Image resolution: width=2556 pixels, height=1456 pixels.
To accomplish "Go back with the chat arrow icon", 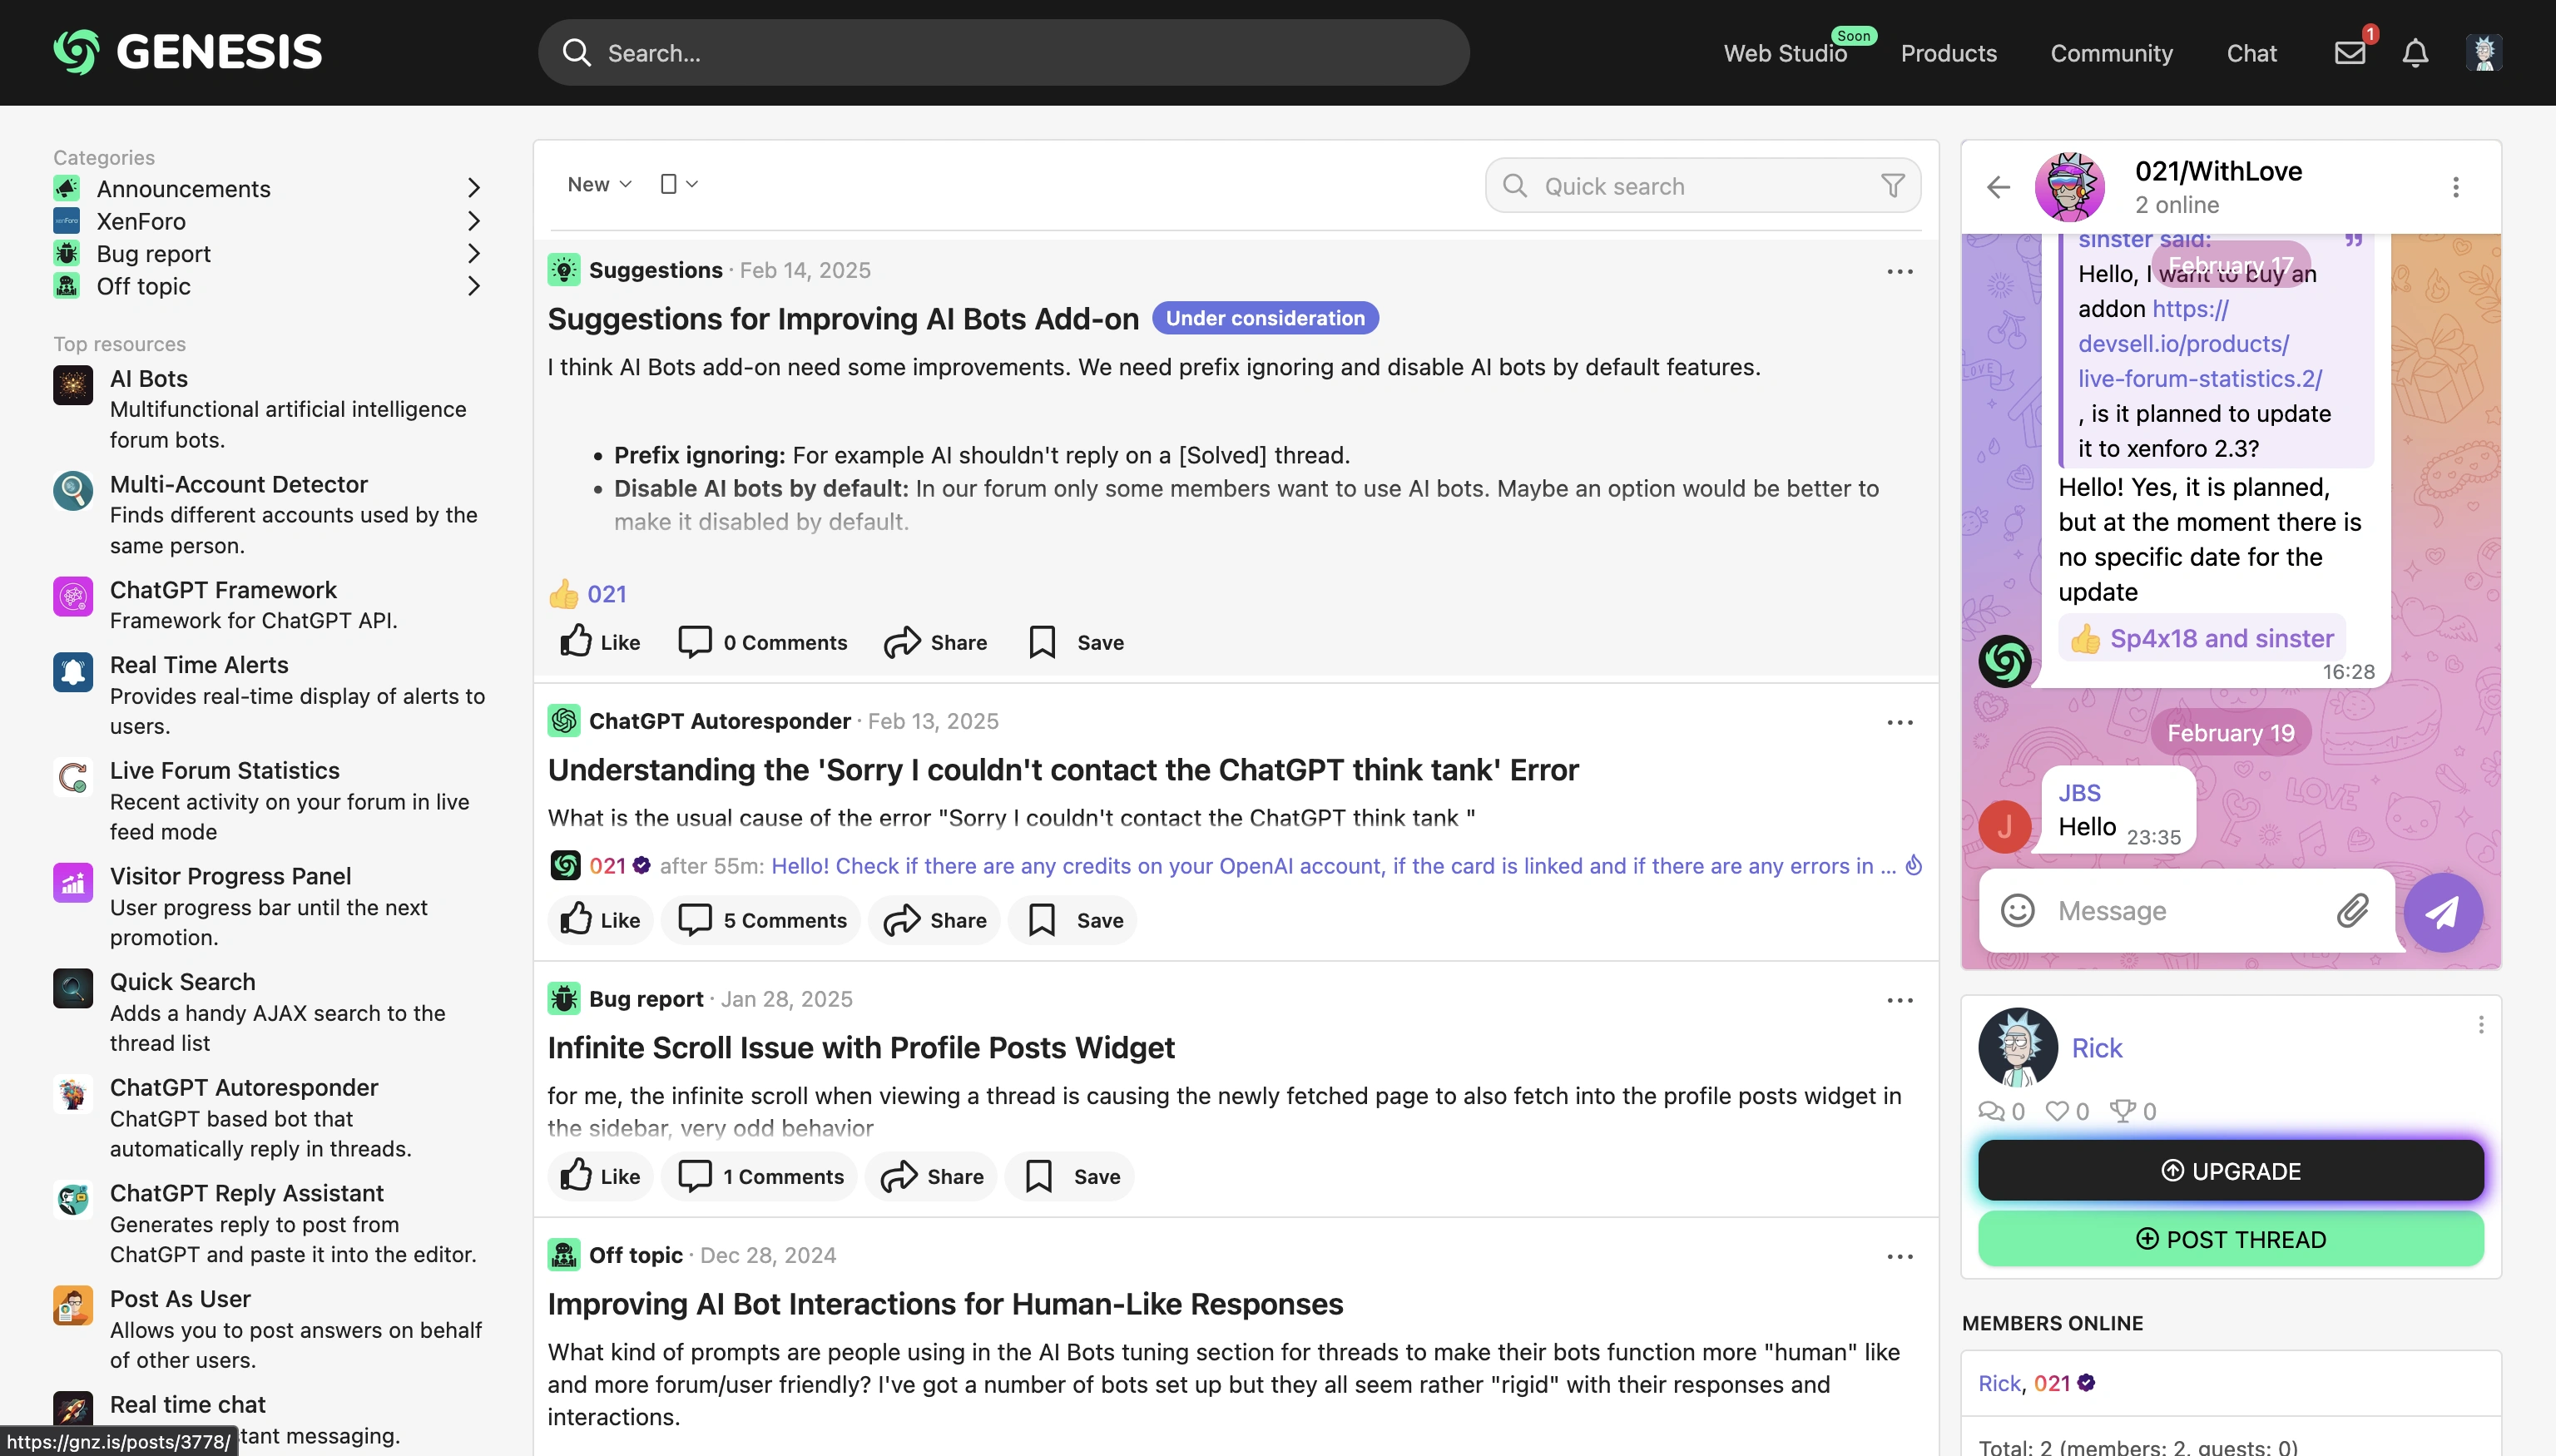I will tap(1998, 187).
